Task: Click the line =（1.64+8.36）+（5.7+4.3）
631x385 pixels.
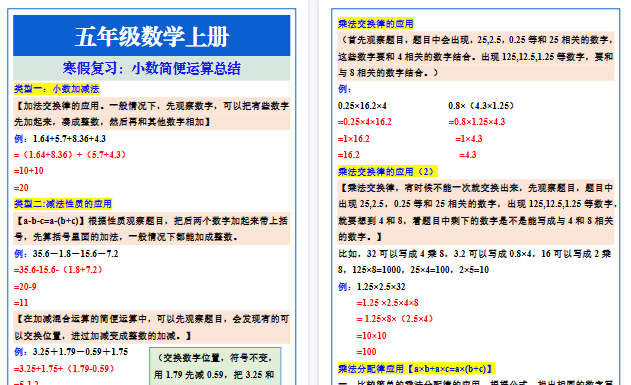Action: 70,155
